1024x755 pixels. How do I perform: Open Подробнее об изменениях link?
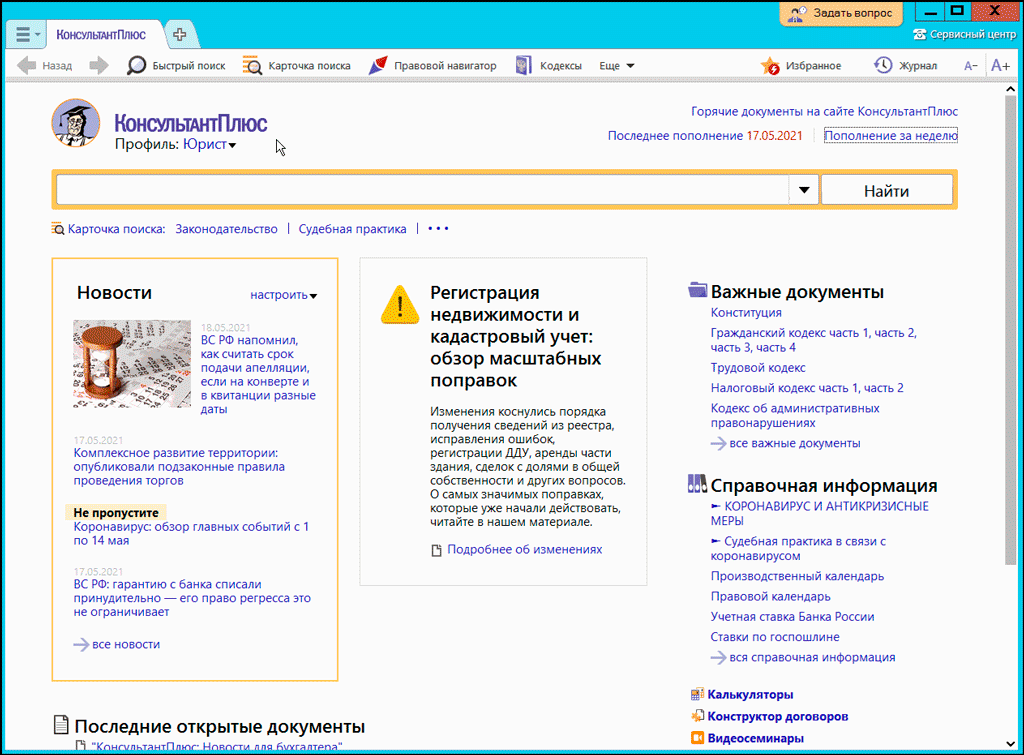tap(524, 550)
